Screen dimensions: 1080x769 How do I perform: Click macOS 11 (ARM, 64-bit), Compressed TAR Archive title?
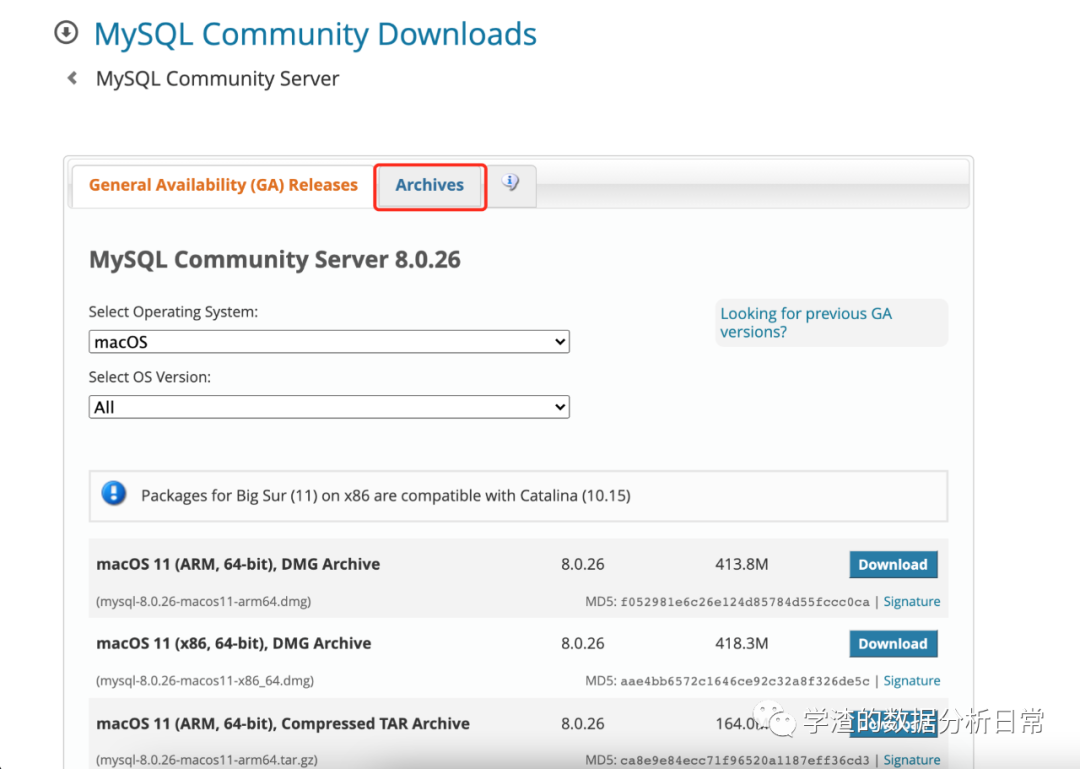(x=283, y=724)
